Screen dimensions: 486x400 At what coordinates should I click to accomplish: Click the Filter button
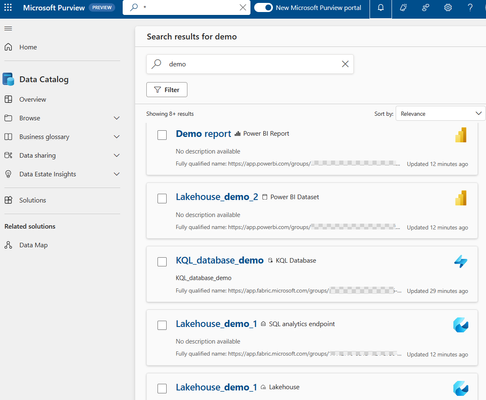tap(167, 90)
